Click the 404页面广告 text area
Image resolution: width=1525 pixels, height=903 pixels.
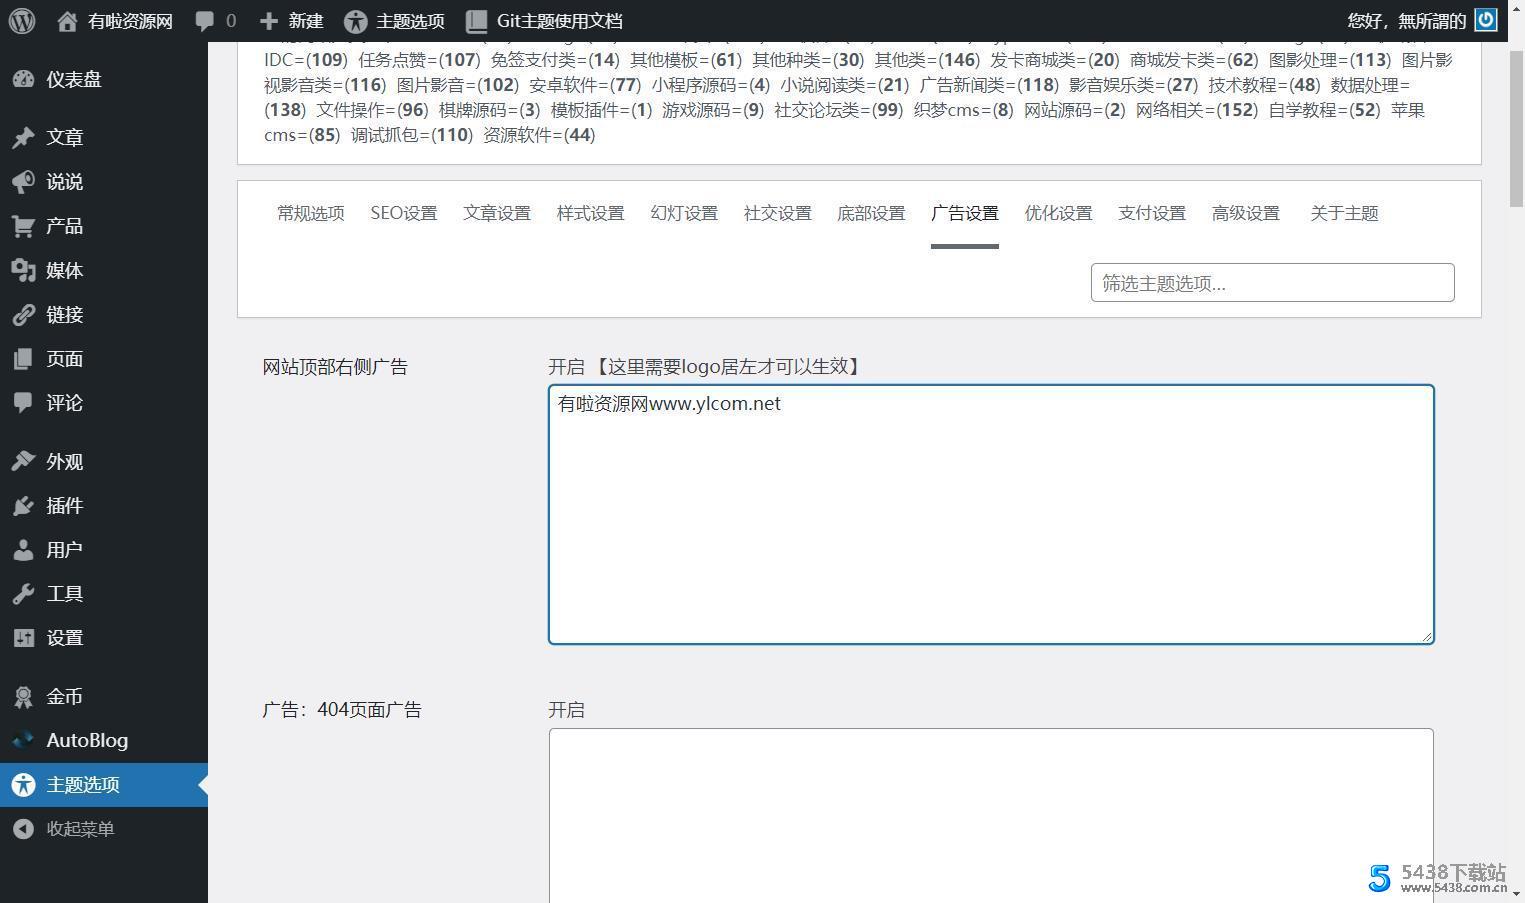point(990,815)
